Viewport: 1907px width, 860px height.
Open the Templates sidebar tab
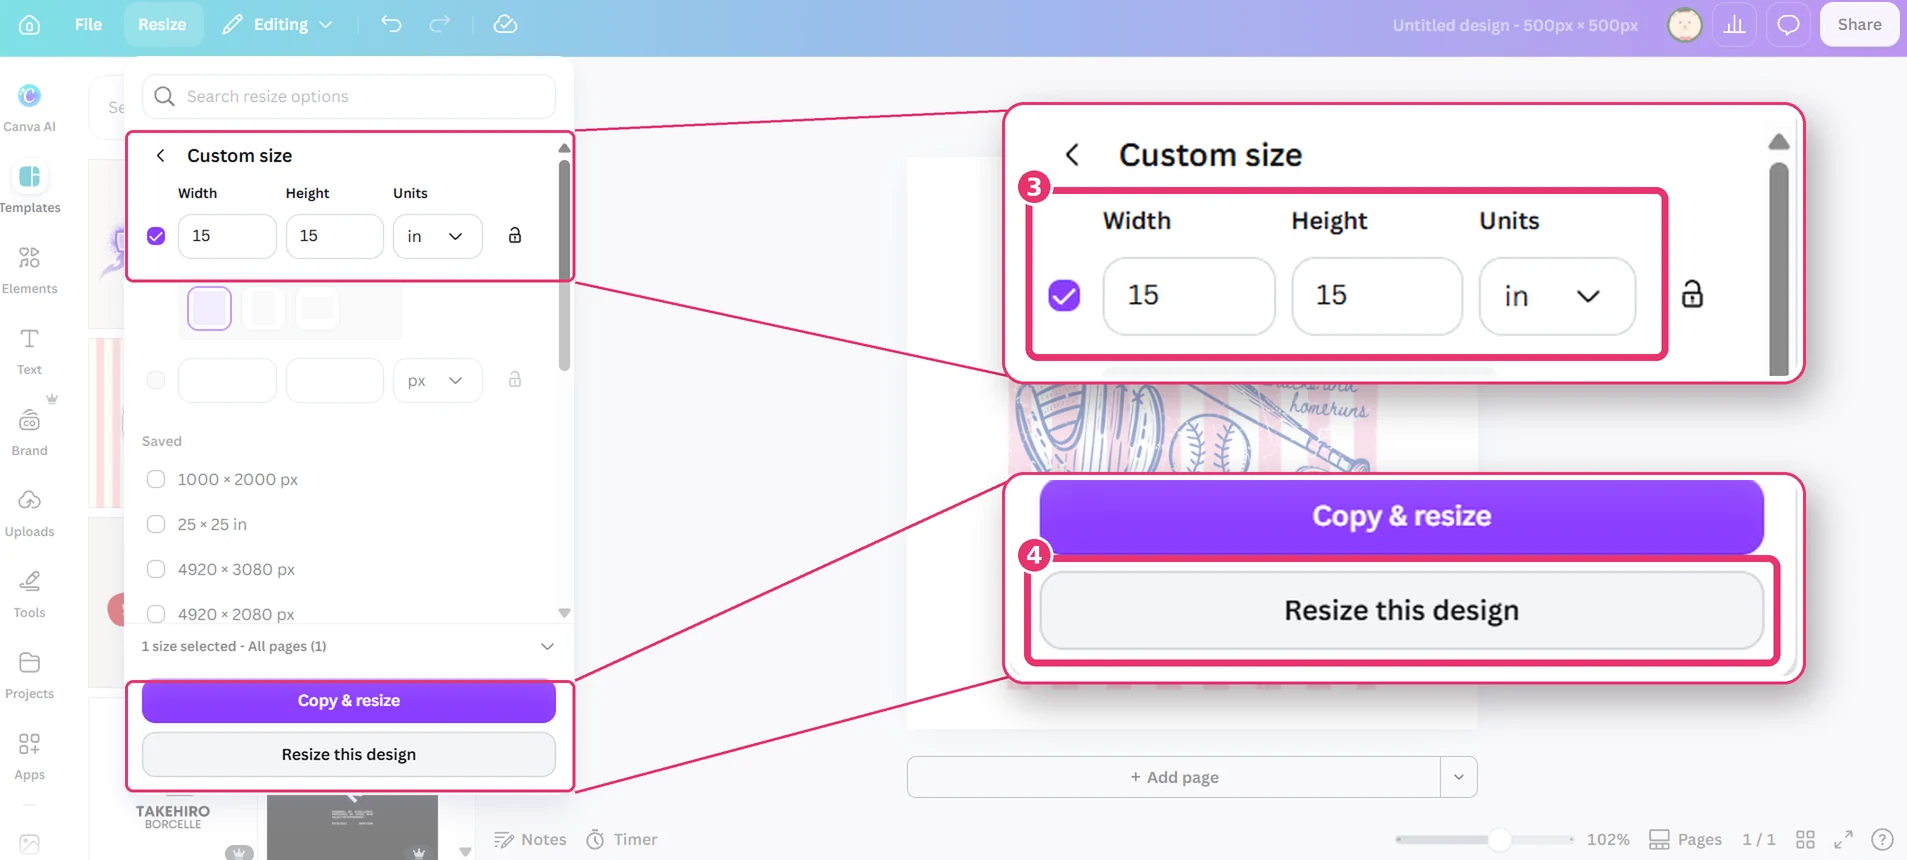coord(29,188)
